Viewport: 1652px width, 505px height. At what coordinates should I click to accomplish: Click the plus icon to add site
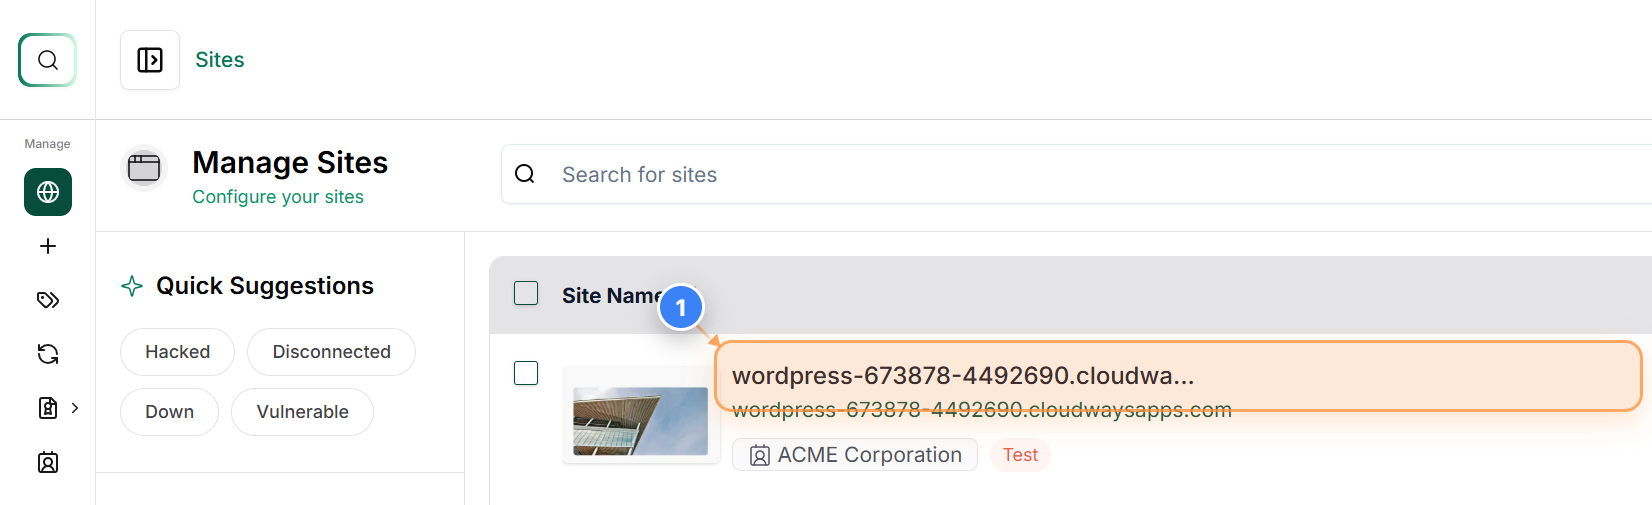(48, 246)
